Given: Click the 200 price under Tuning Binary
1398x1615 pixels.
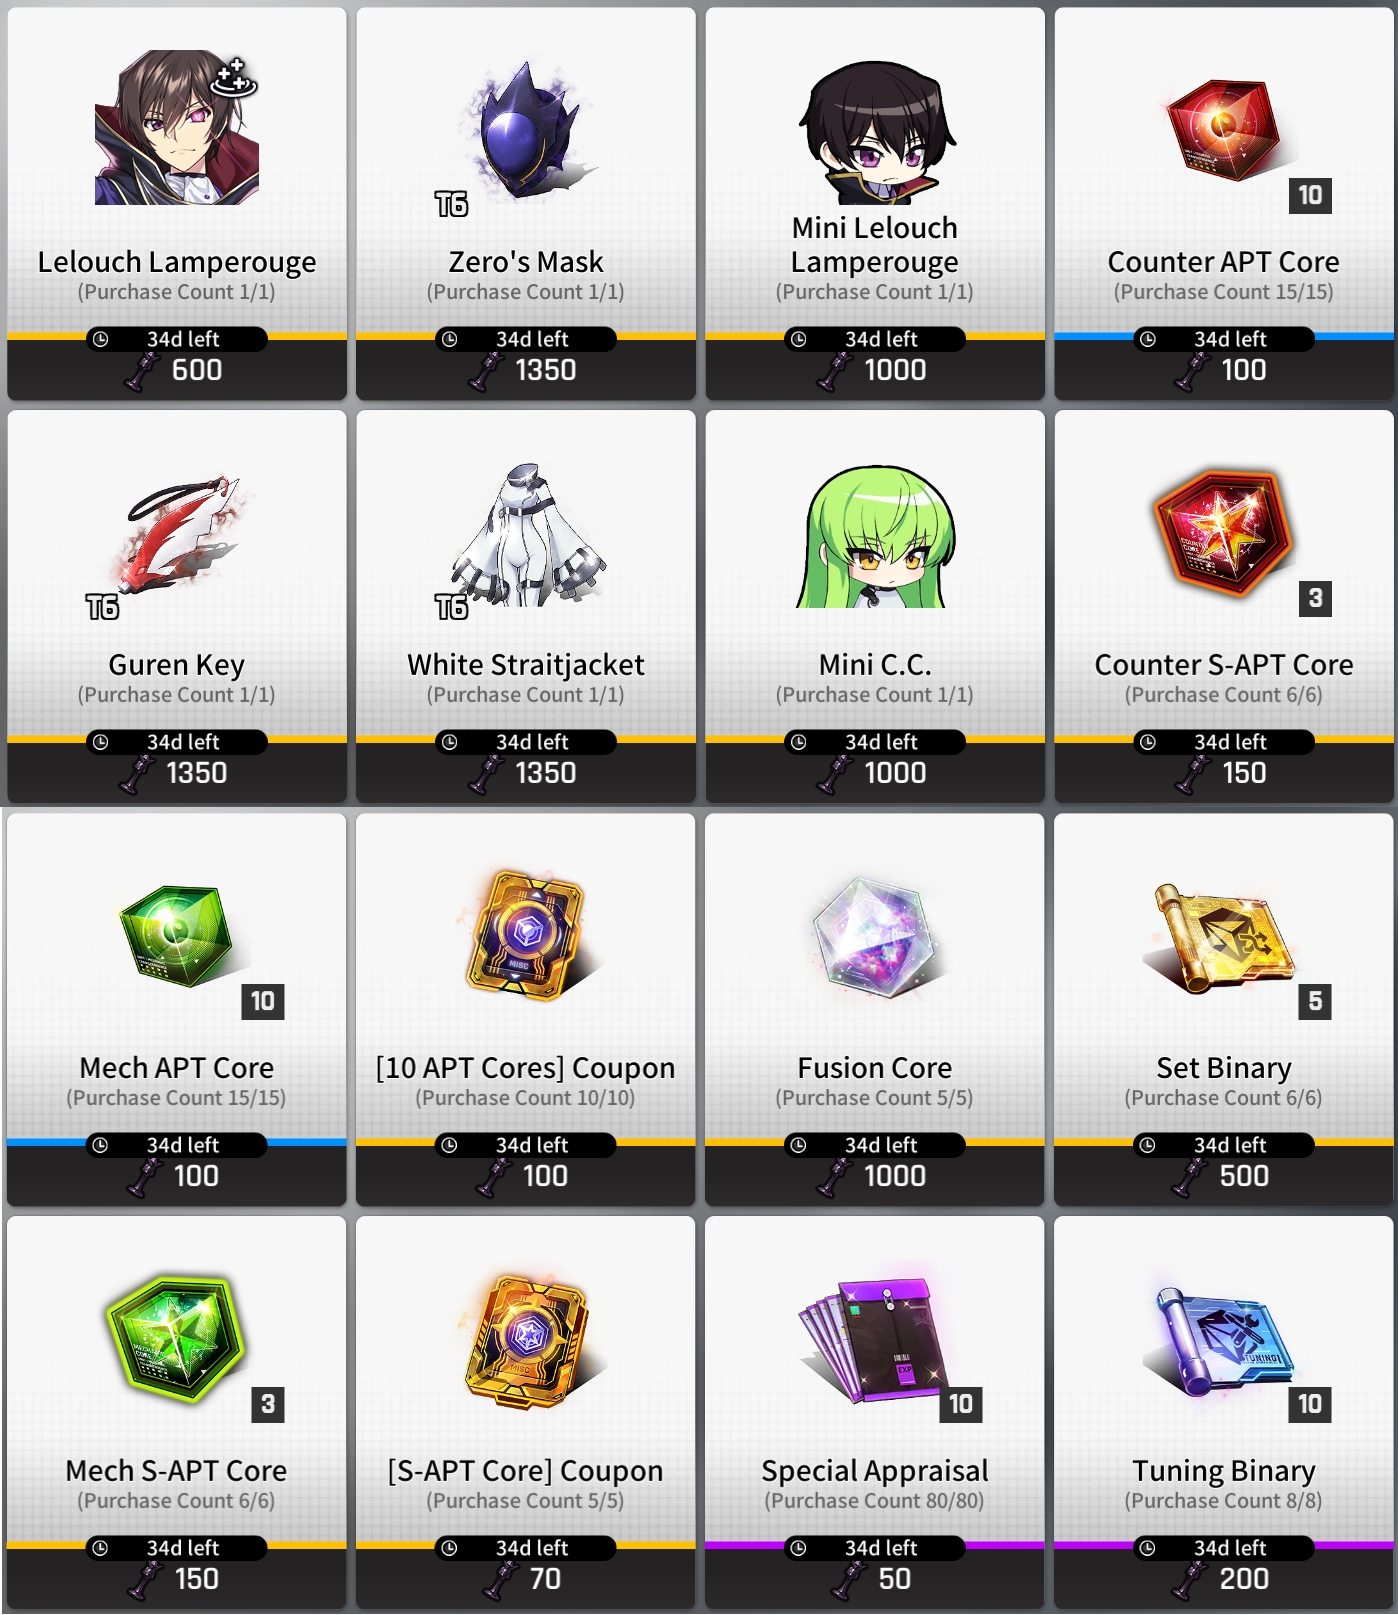Looking at the screenshot, I should (1243, 1579).
